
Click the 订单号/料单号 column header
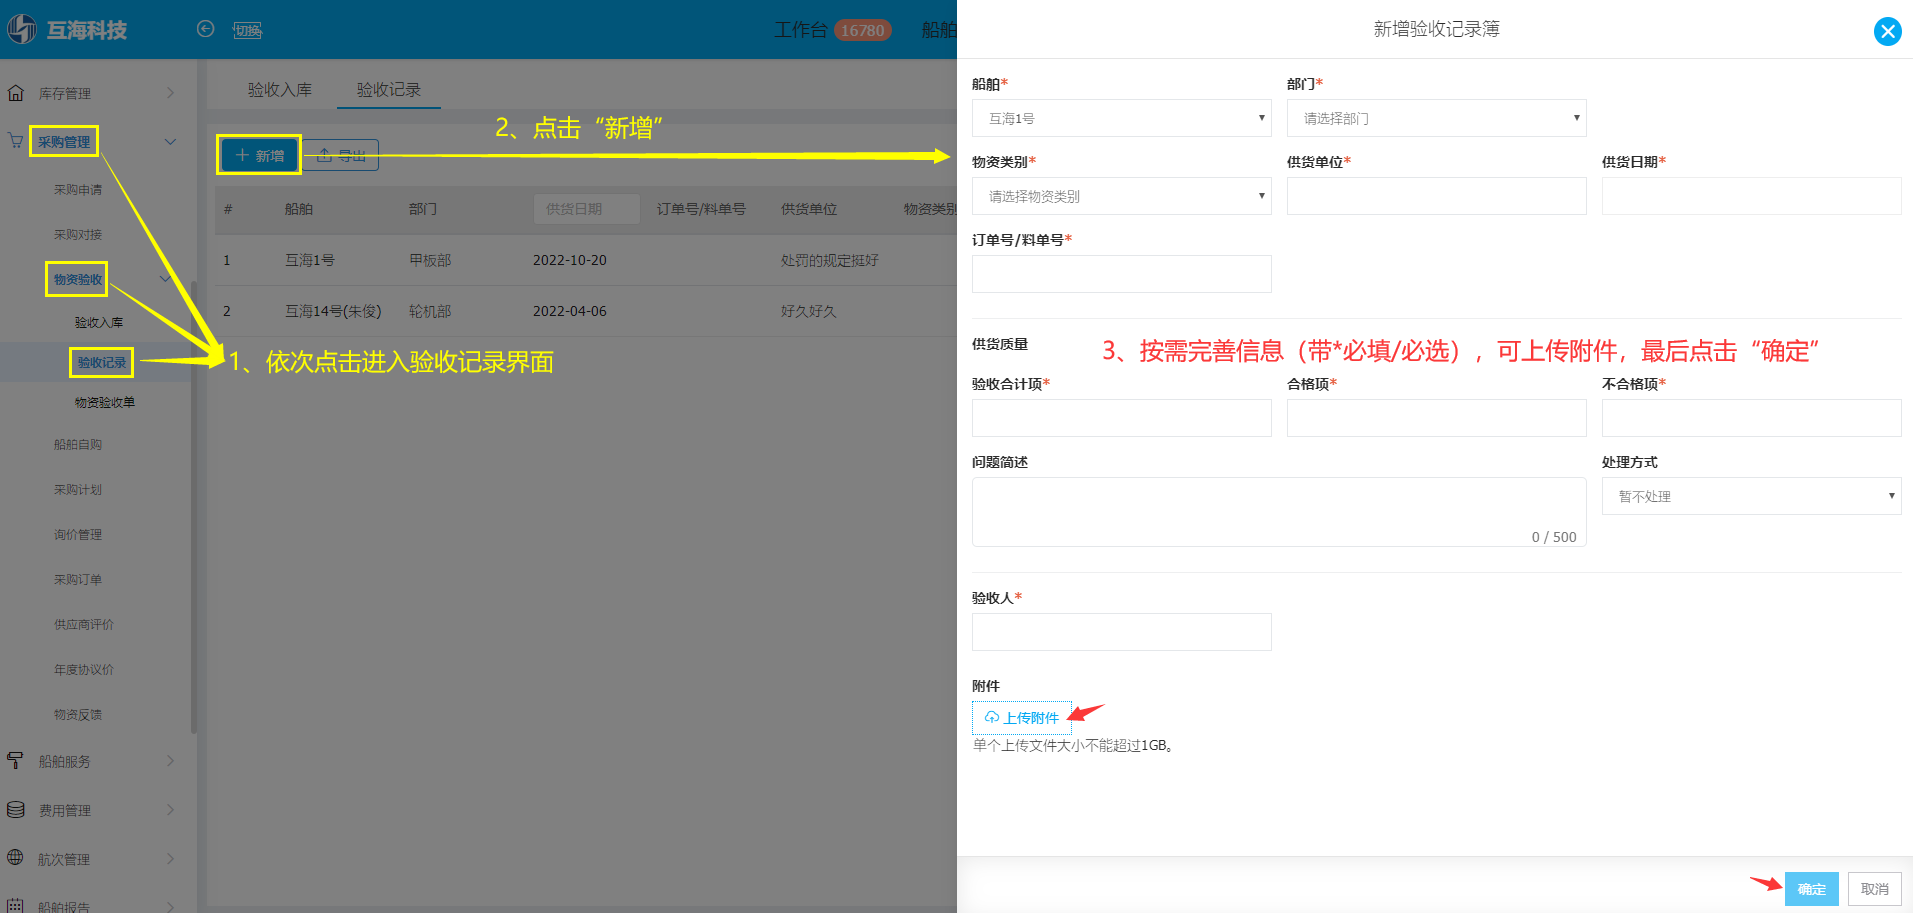click(701, 209)
